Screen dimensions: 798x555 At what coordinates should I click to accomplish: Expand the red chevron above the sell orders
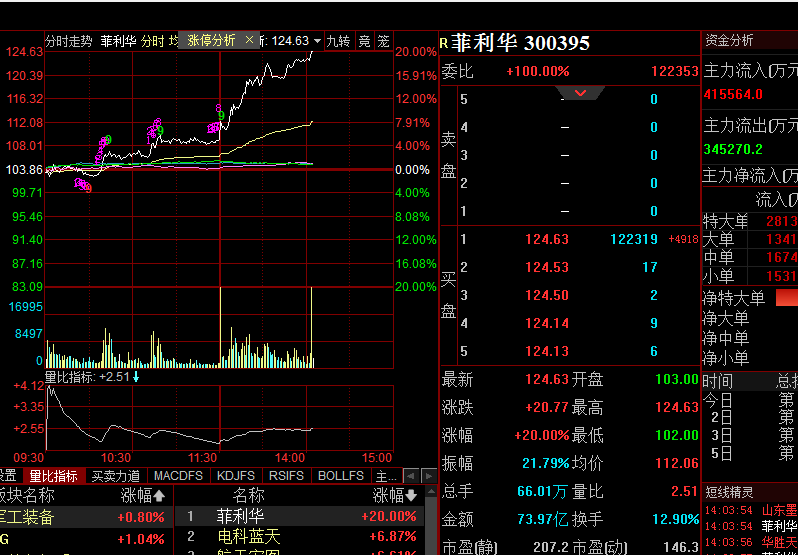click(x=580, y=93)
